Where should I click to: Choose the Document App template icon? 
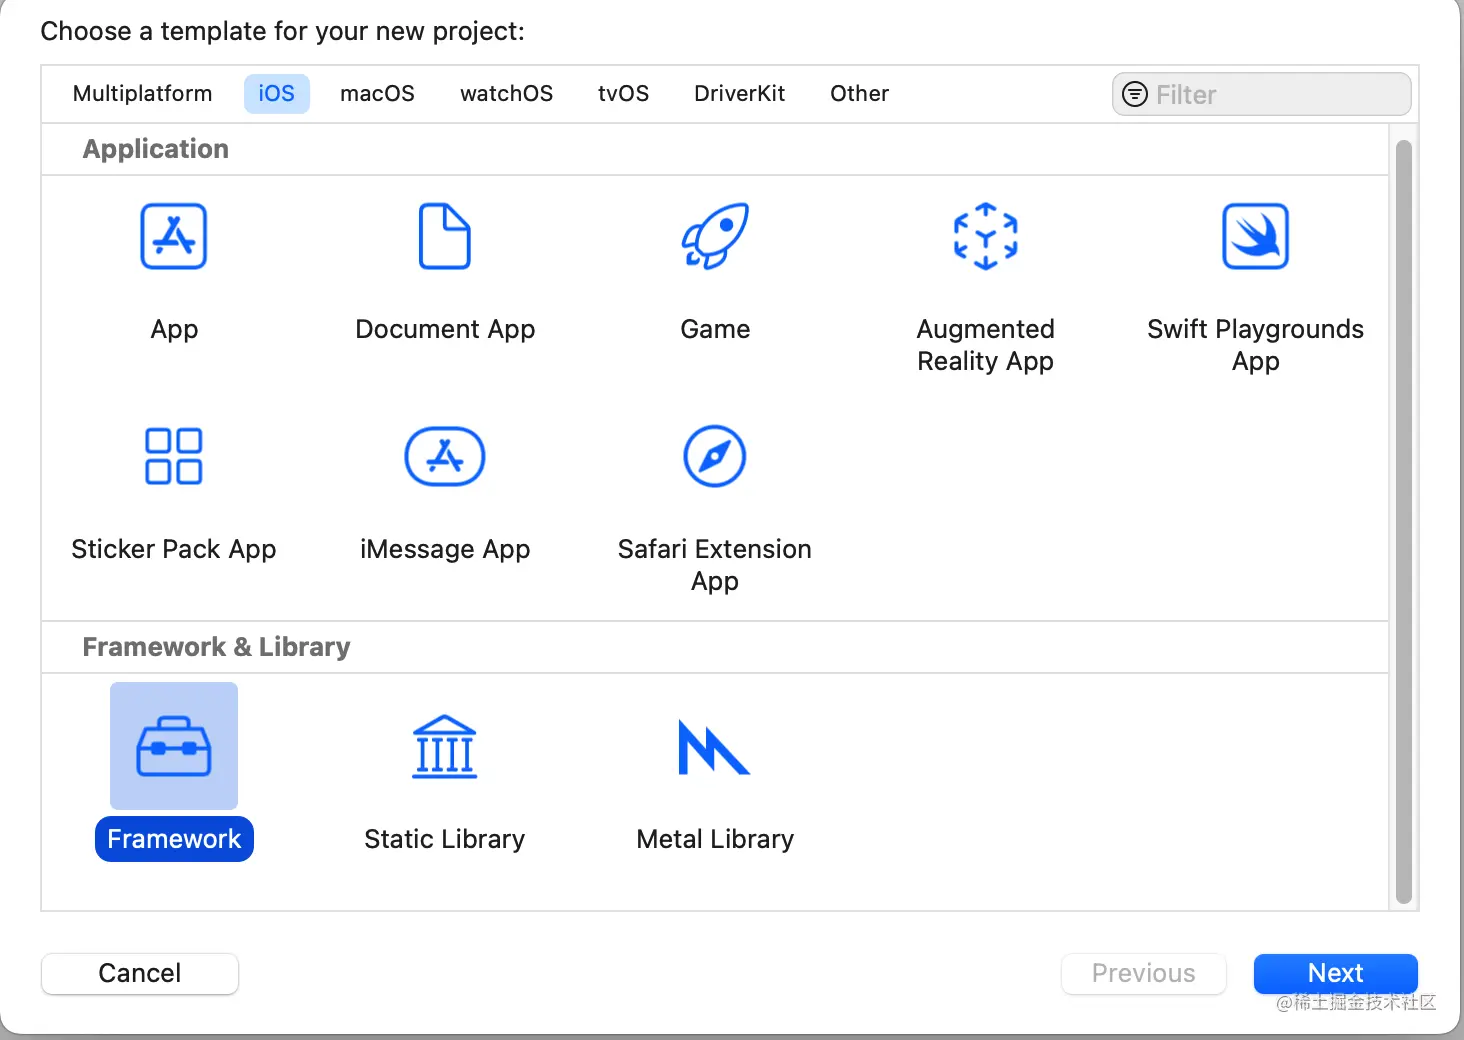[445, 236]
